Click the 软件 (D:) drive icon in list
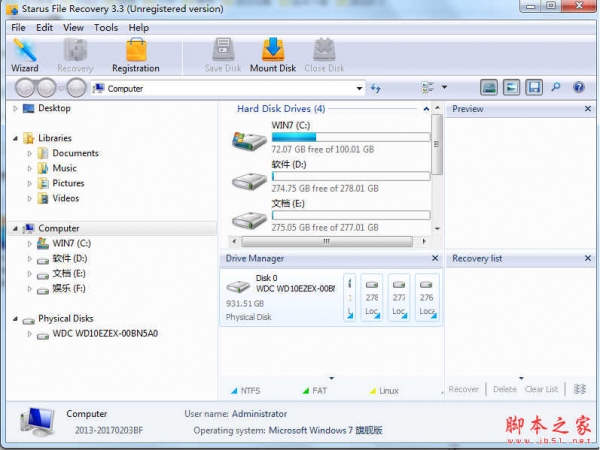 pos(249,180)
